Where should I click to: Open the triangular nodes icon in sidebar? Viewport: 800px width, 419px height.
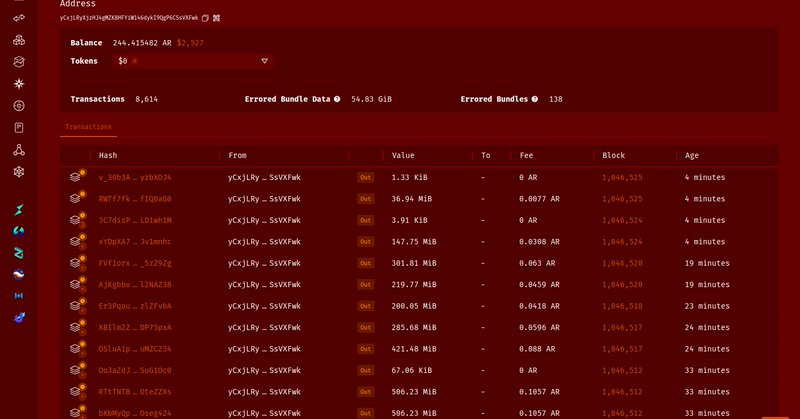(19, 150)
